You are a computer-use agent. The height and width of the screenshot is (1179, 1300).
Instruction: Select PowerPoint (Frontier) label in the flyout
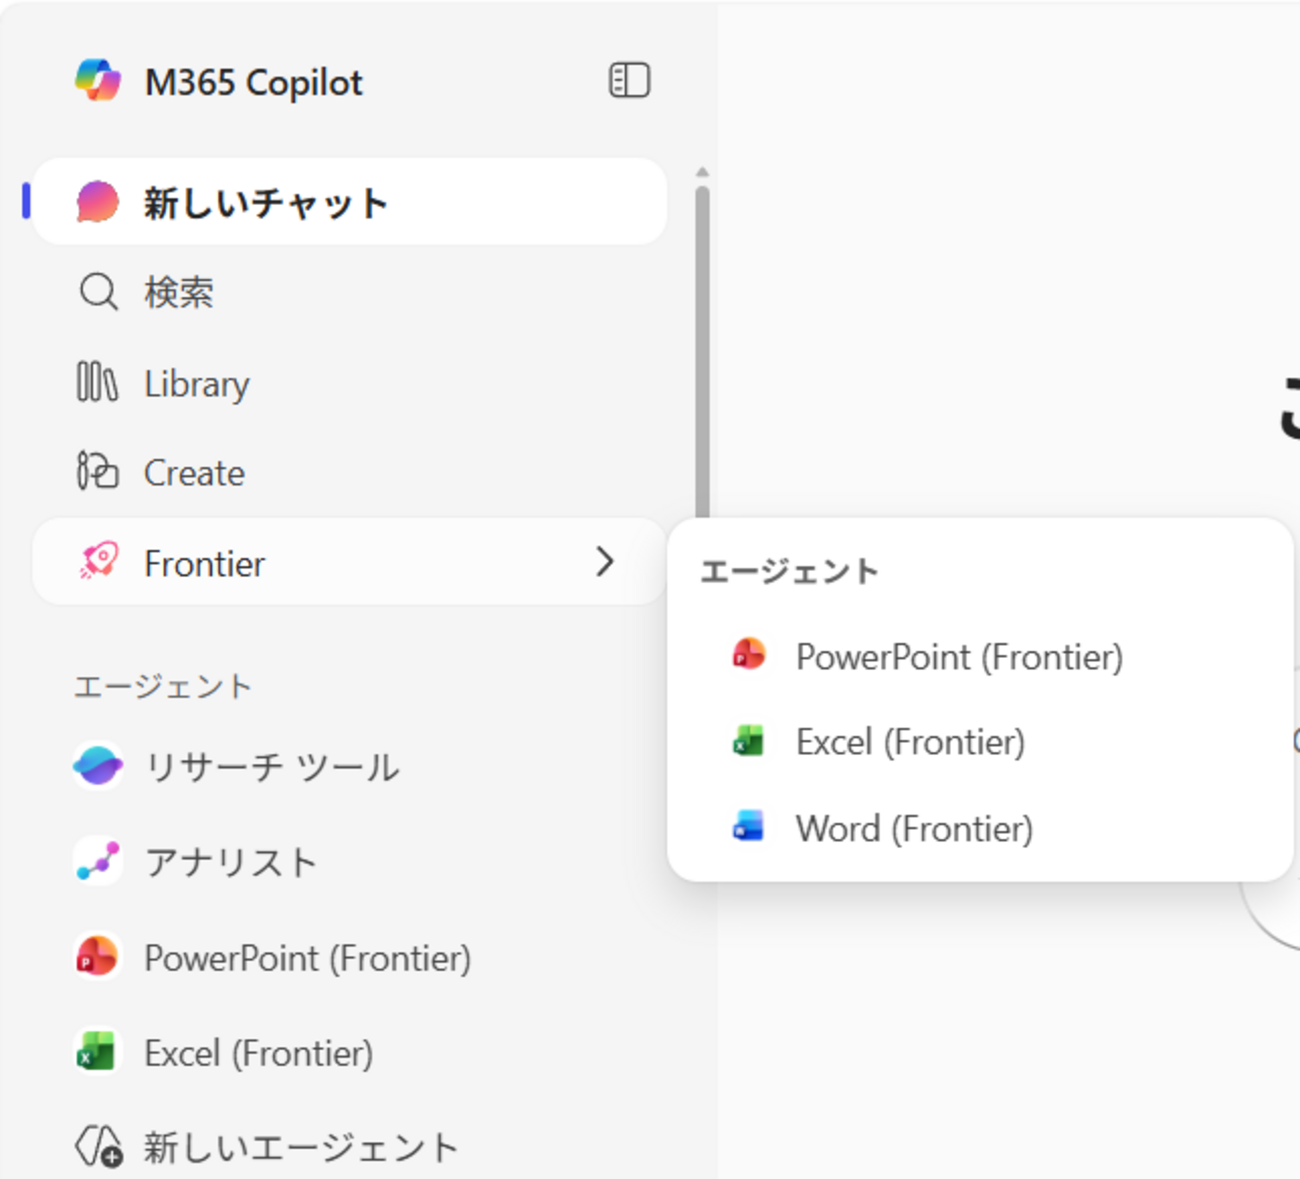pos(960,657)
